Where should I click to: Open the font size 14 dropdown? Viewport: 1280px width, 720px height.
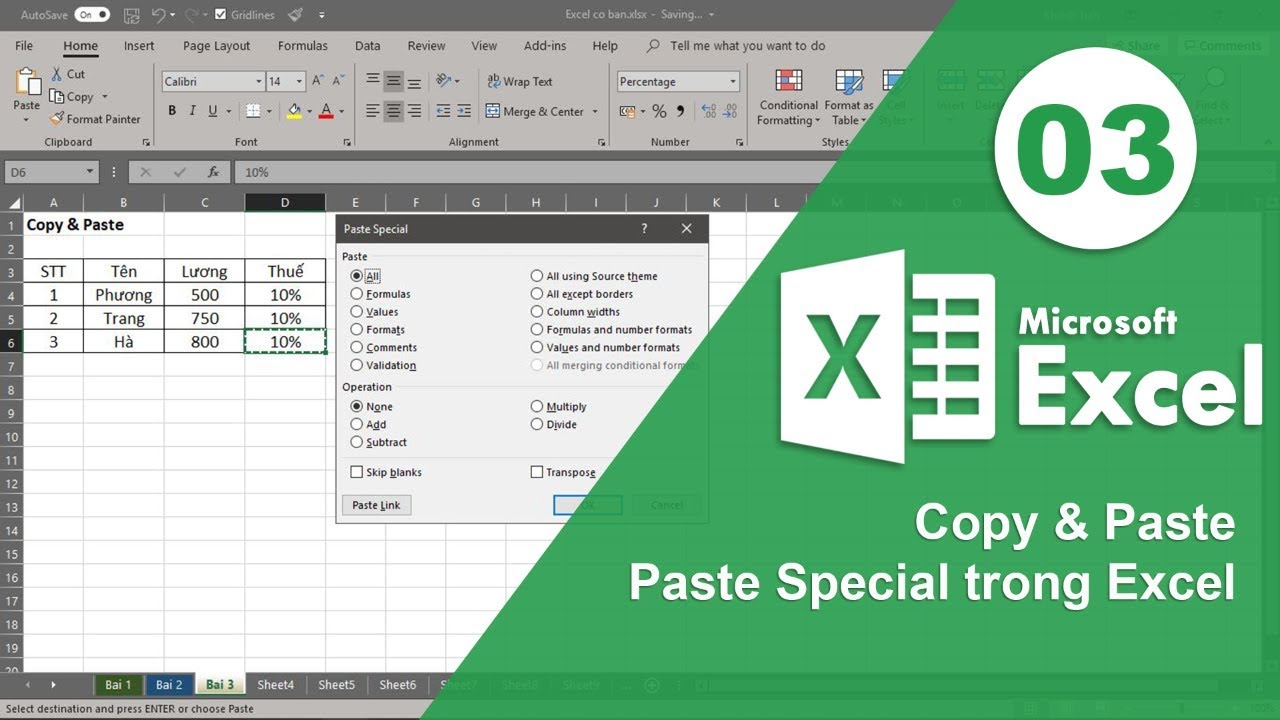coord(300,82)
